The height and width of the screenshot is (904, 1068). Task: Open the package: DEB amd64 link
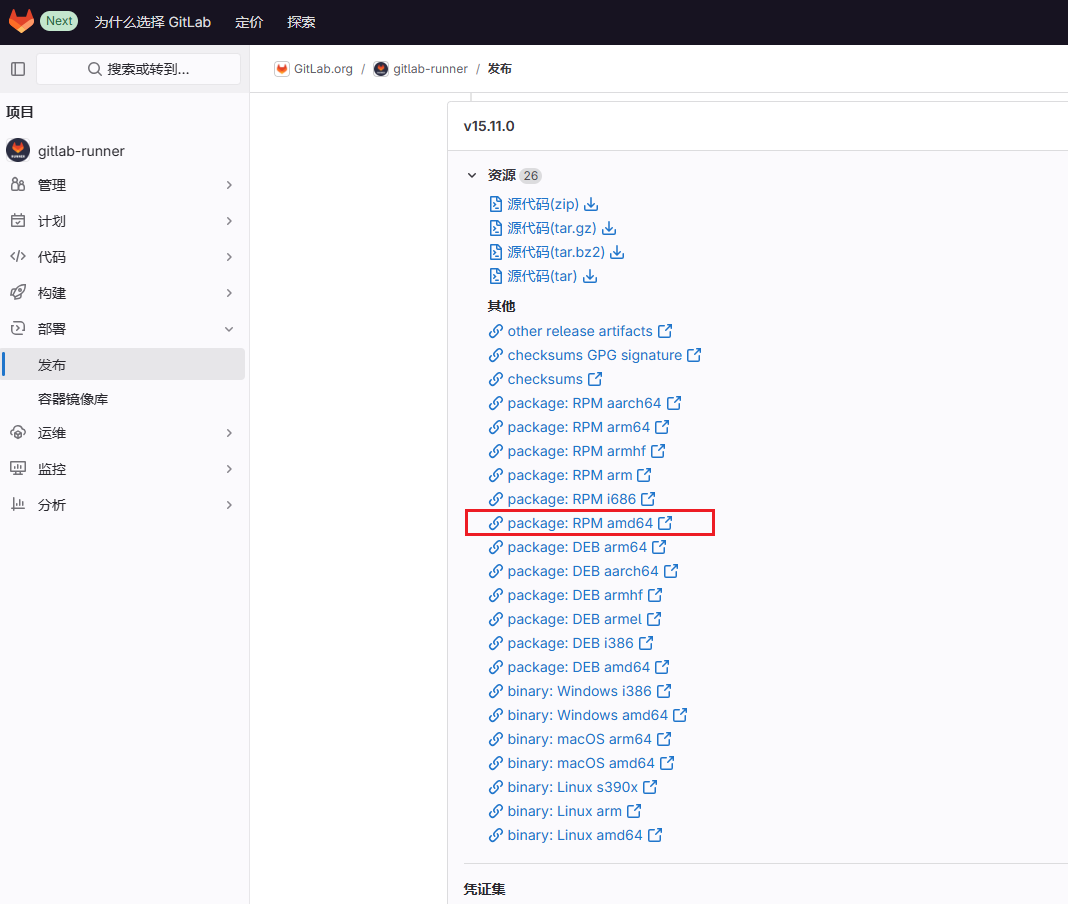tap(579, 667)
